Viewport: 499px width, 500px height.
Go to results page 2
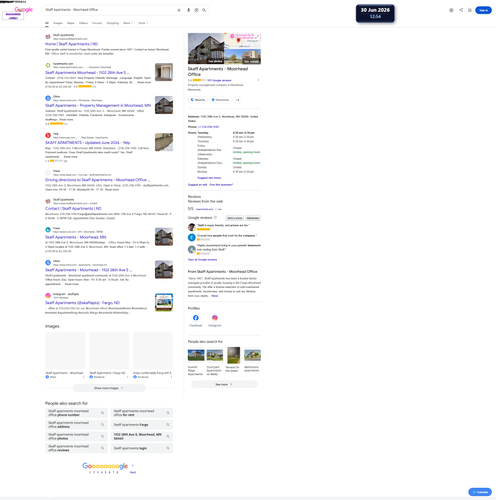coord(94,472)
